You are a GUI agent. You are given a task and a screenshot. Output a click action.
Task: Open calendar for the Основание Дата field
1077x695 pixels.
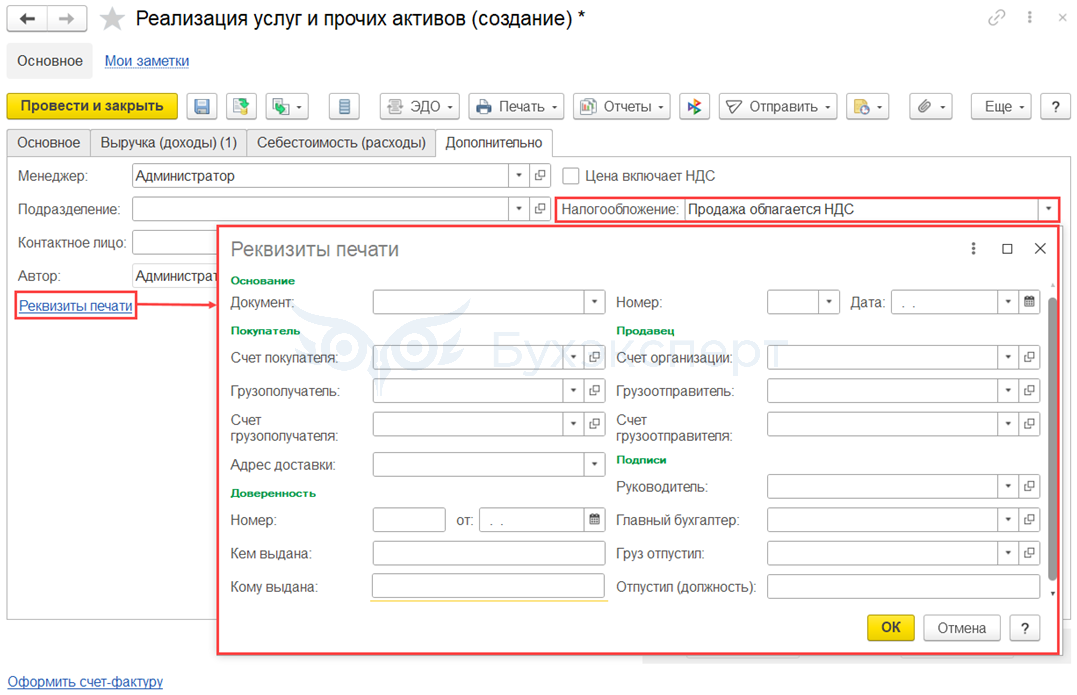[1029, 301]
